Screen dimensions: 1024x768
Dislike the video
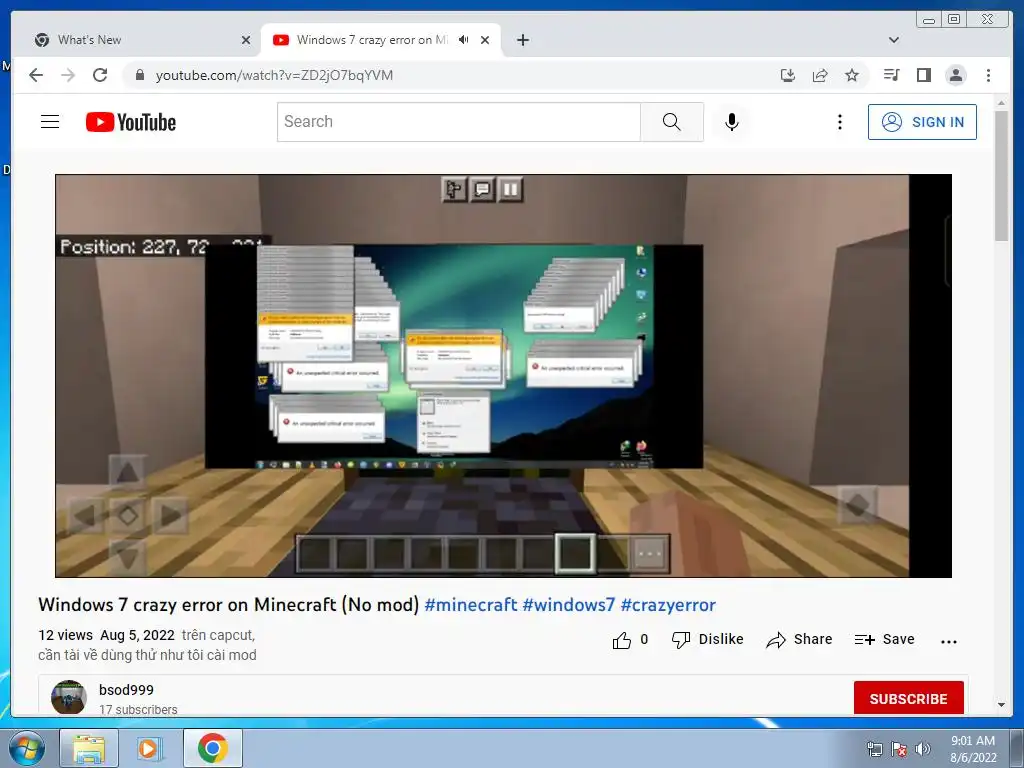click(707, 639)
